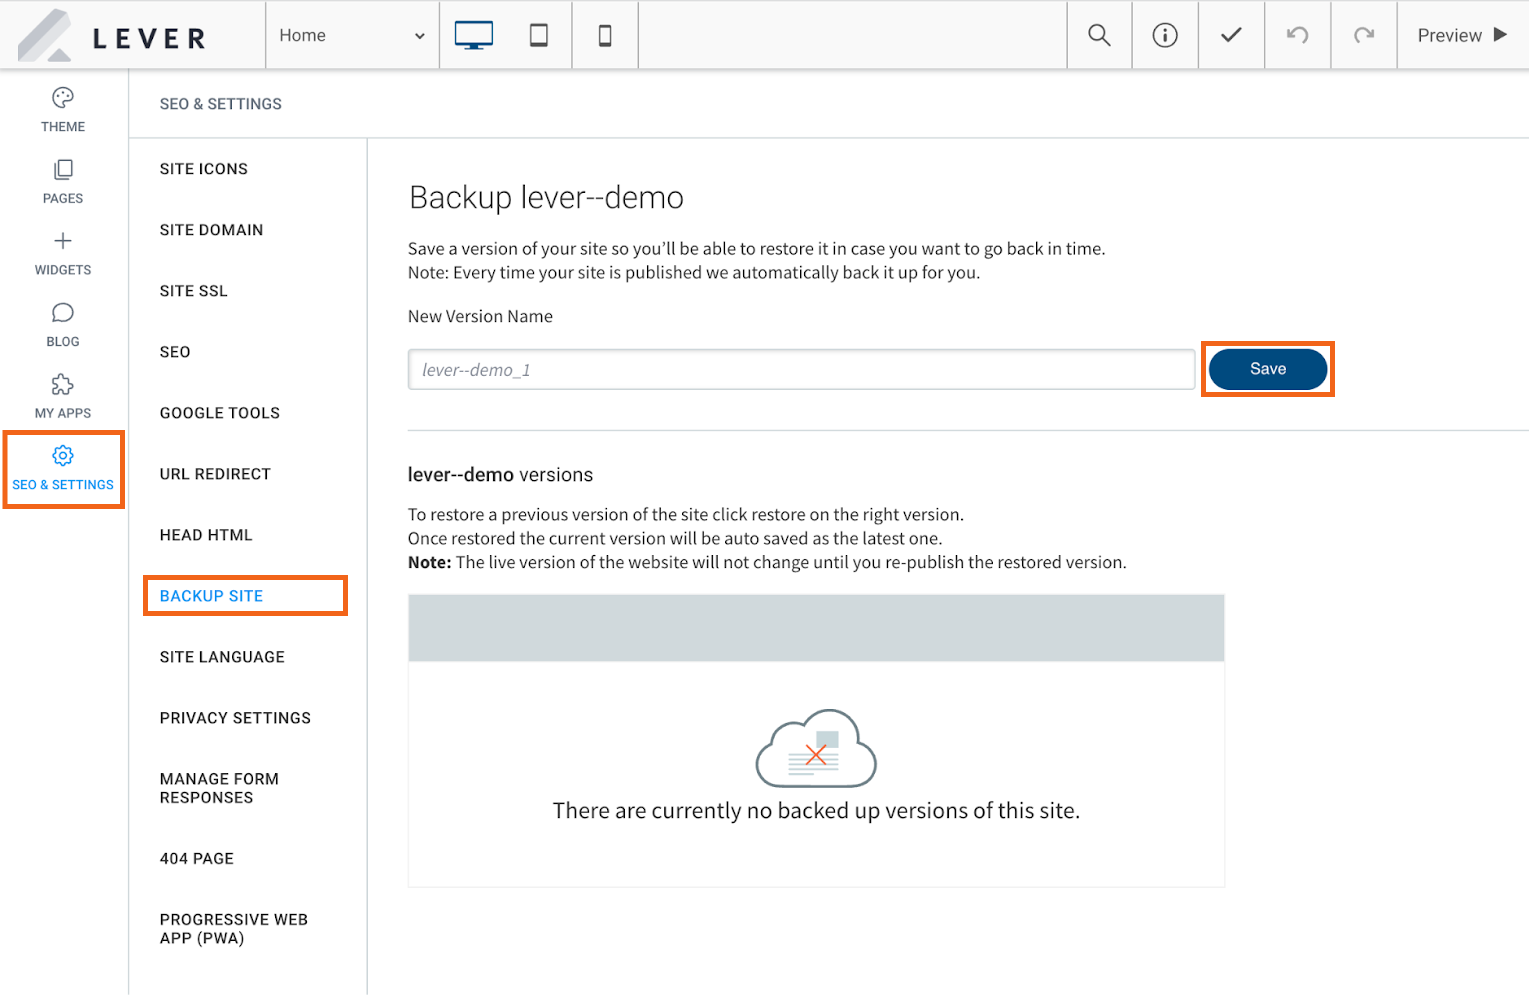
Task: Open the search magnifier tool
Action: click(1099, 35)
